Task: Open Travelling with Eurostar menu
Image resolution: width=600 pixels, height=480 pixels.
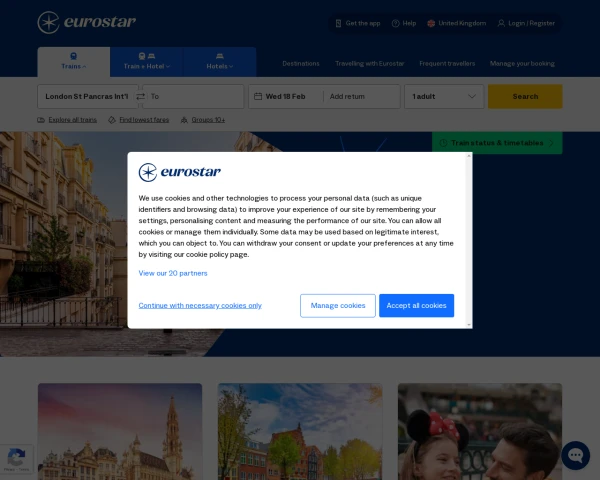Action: pyautogui.click(x=370, y=64)
